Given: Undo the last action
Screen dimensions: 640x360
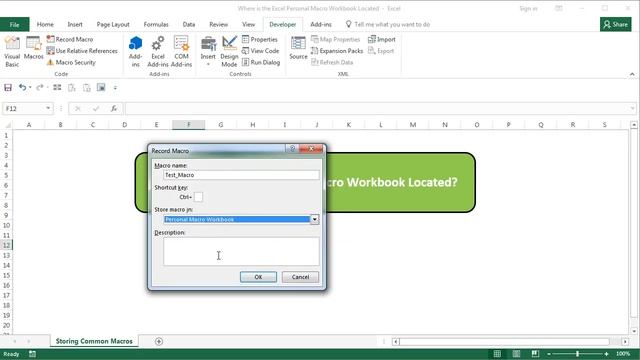Looking at the screenshot, I should [x=22, y=87].
